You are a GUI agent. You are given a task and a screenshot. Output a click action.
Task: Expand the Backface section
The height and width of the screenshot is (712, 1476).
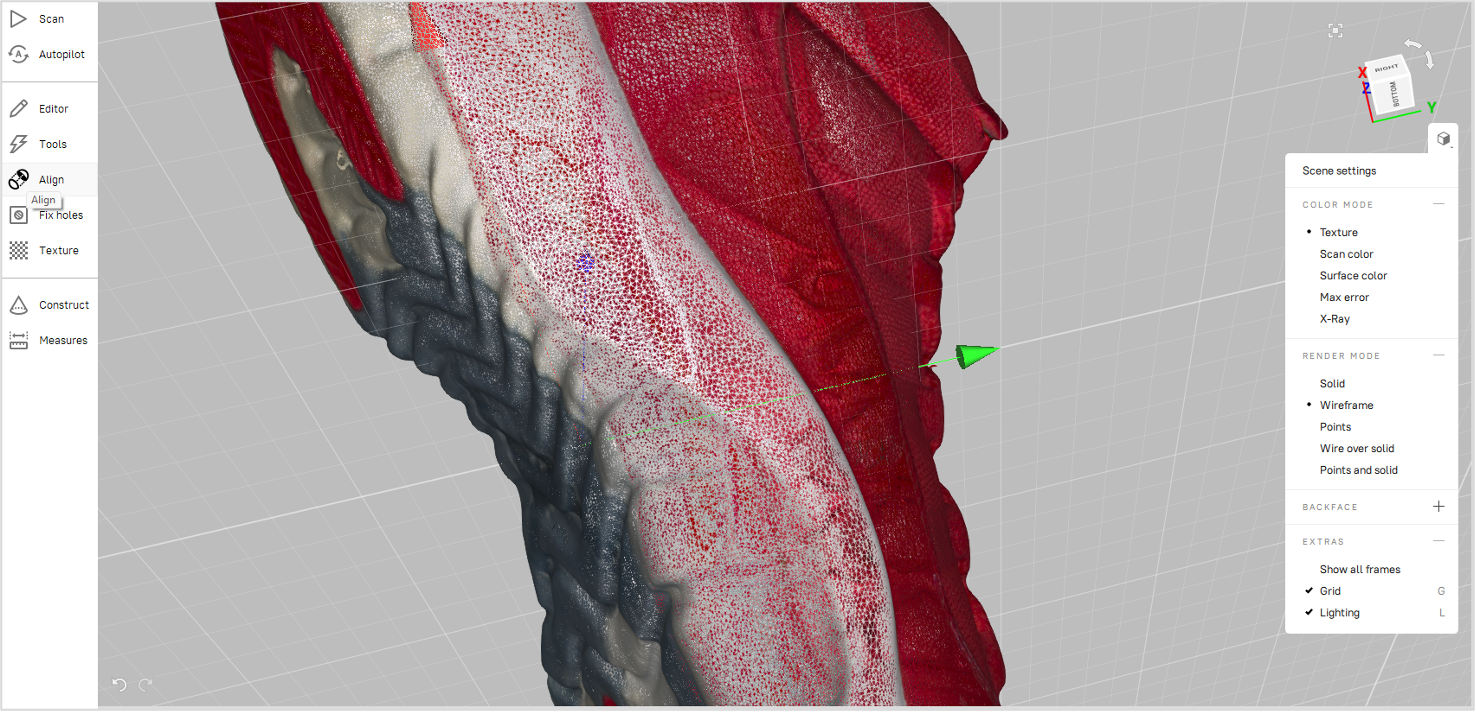click(x=1438, y=507)
